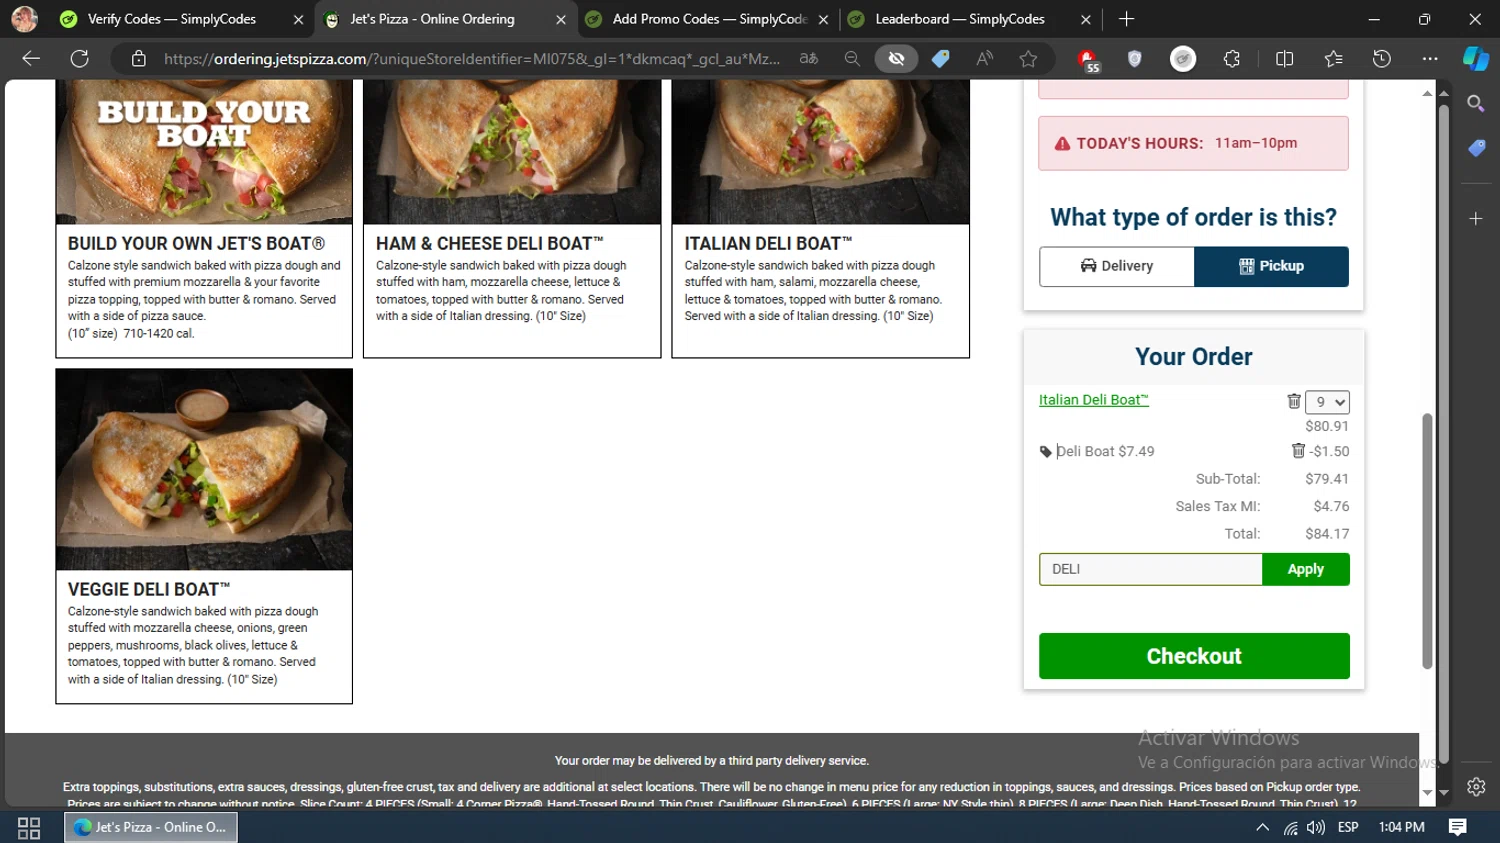
Task: Close the Verify Codes tab
Action: [x=298, y=19]
